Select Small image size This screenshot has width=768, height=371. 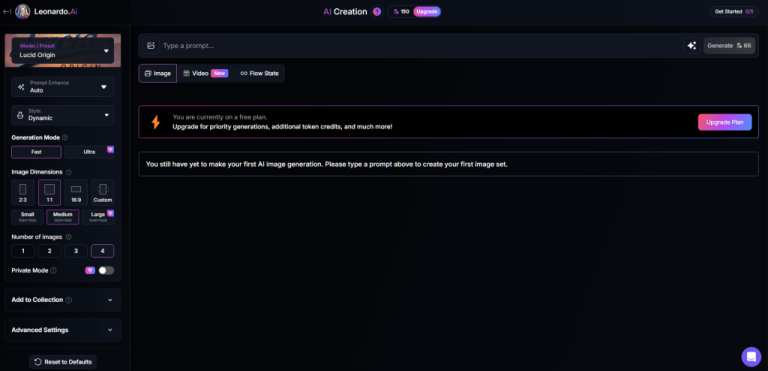28,217
